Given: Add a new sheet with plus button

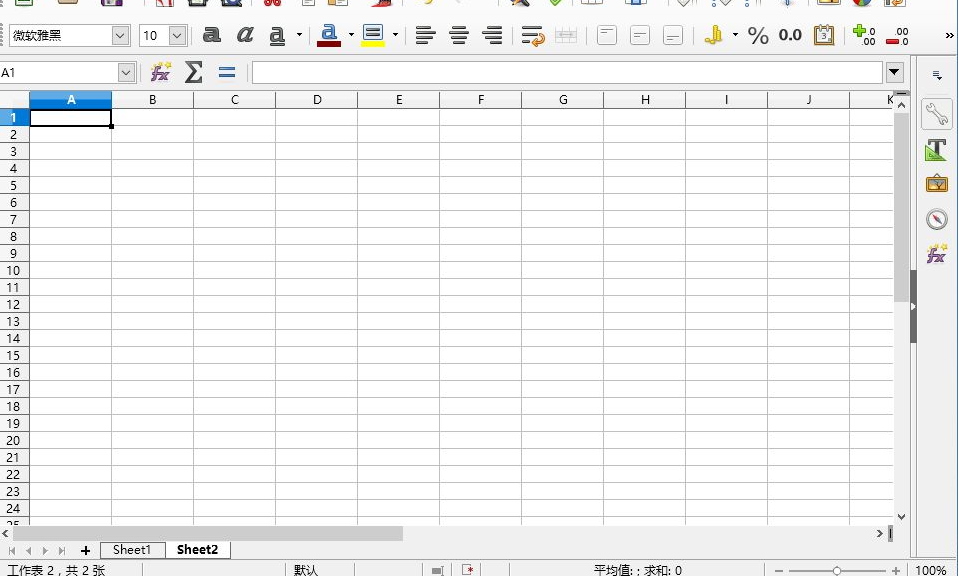Looking at the screenshot, I should coord(86,551).
